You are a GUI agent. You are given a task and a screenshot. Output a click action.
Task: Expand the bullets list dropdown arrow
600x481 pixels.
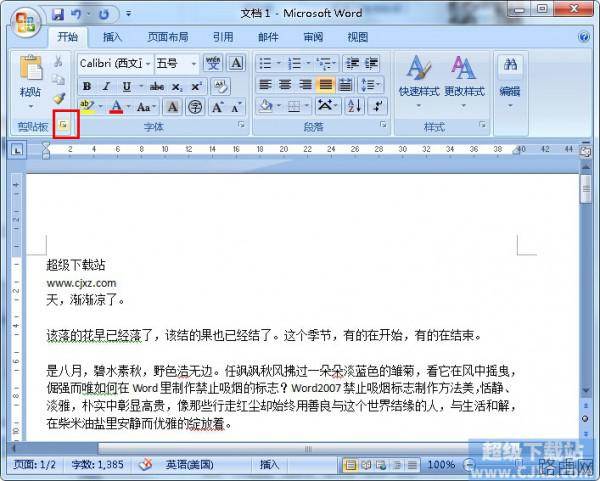(279, 64)
